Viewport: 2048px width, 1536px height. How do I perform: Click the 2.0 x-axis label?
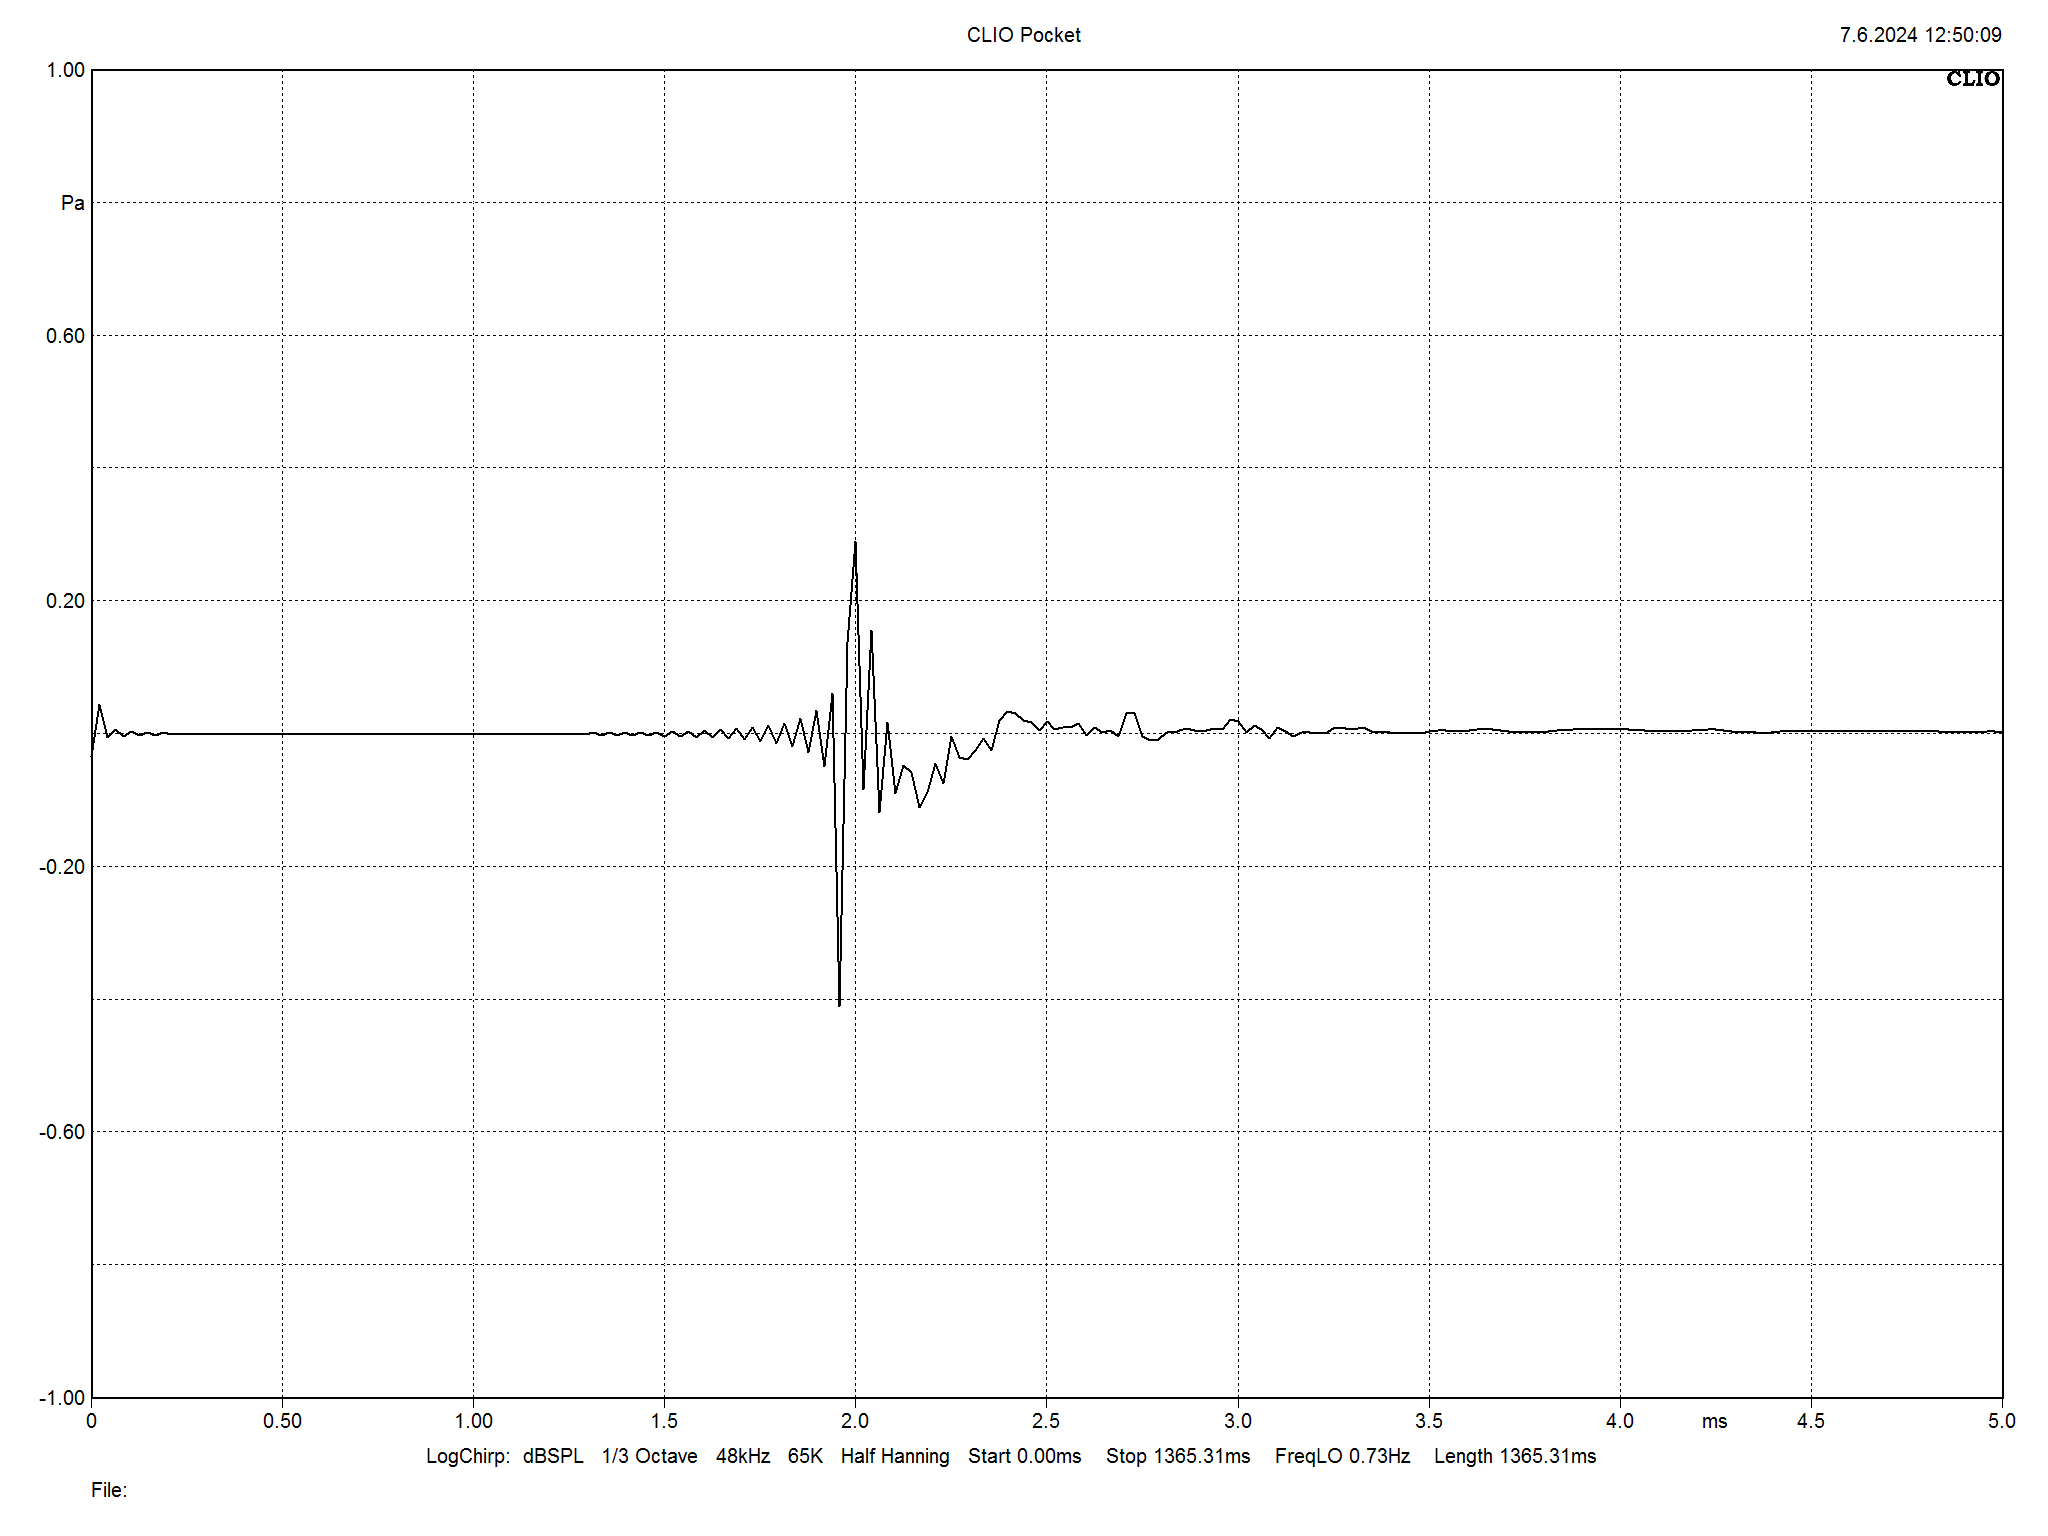click(855, 1421)
